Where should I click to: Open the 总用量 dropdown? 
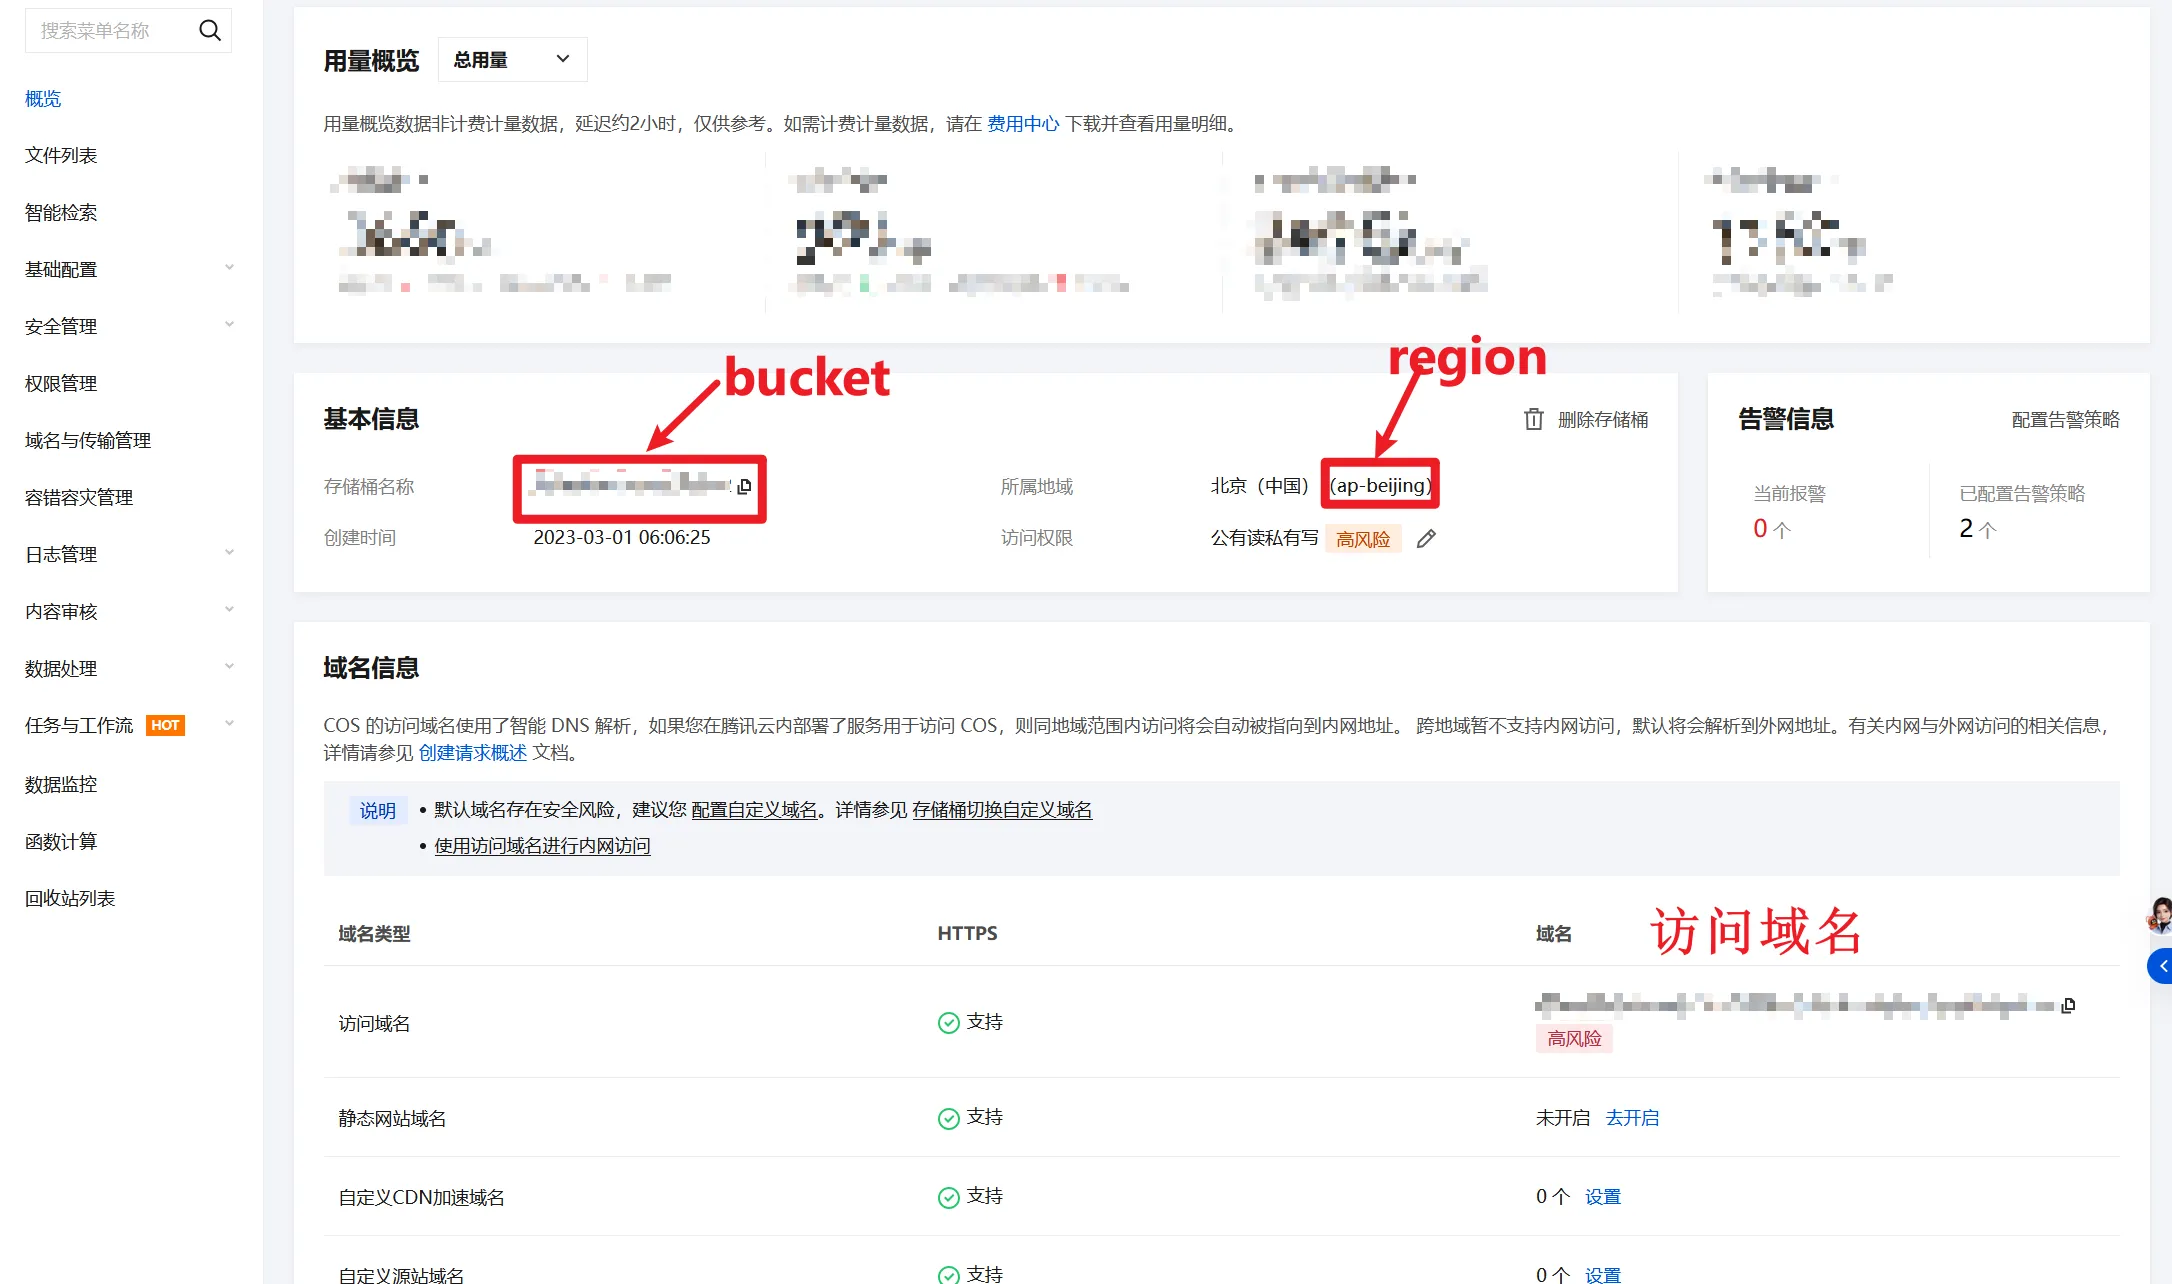coord(512,60)
